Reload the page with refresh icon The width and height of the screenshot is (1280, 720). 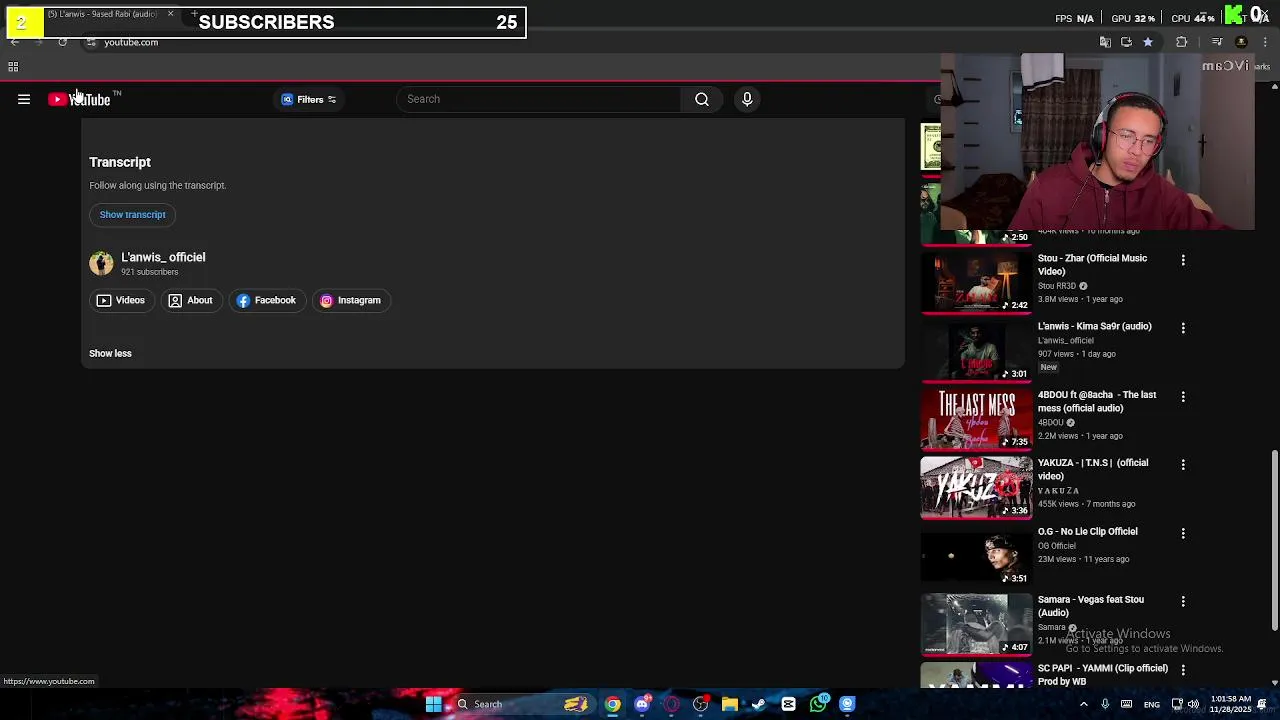click(62, 42)
